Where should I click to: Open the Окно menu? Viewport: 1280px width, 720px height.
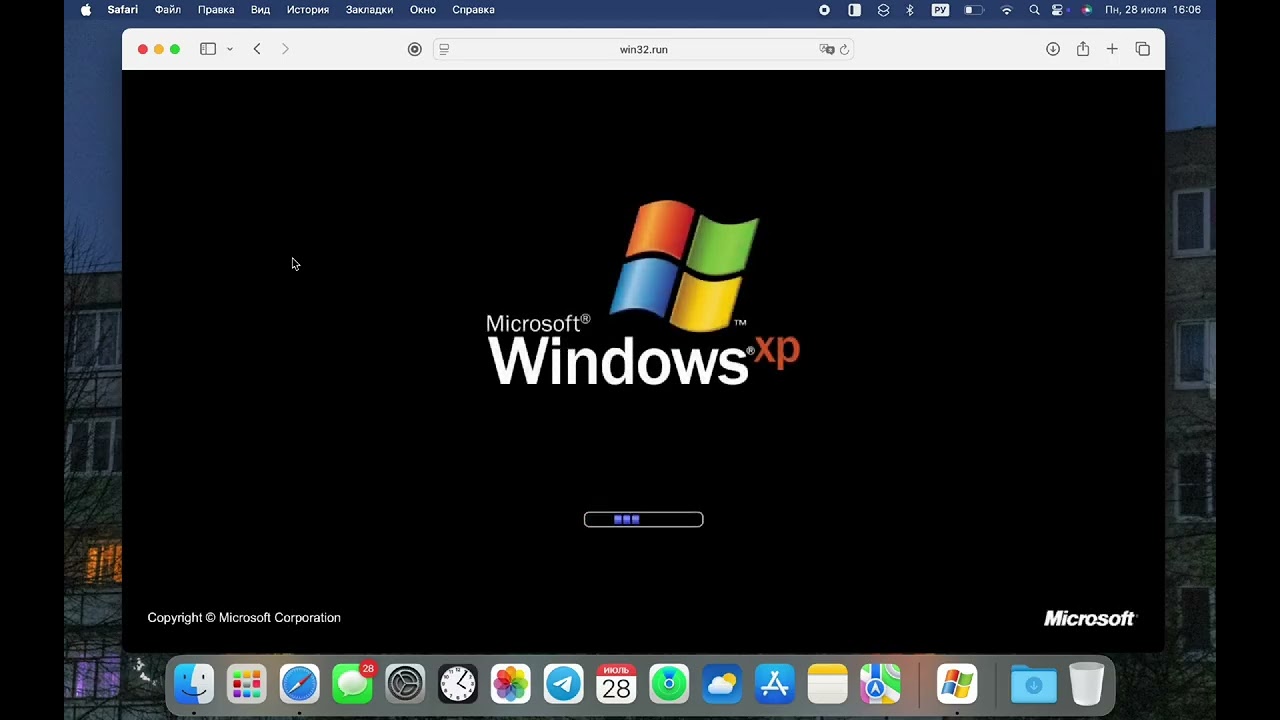423,10
